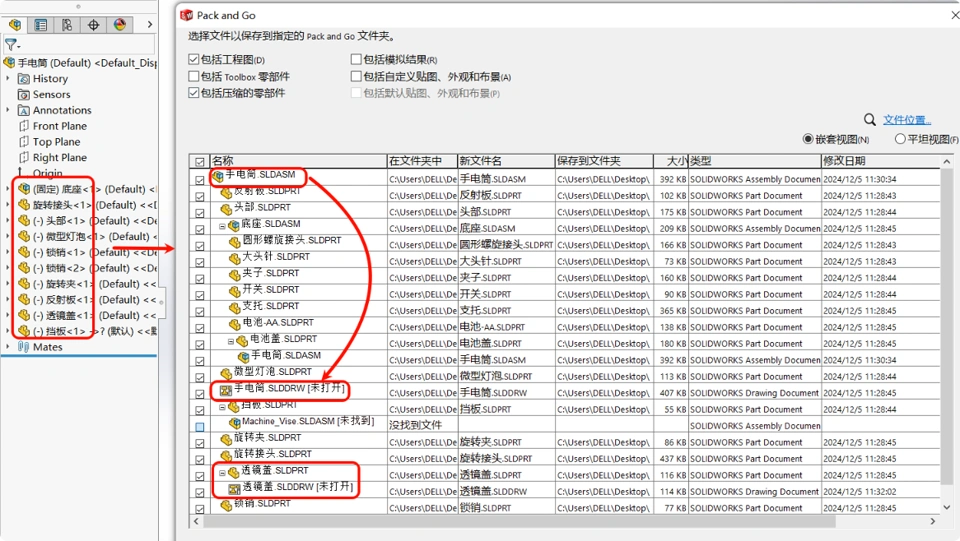Select the (-) 锁销<2> component in tree
The image size is (960, 541).
point(86,268)
